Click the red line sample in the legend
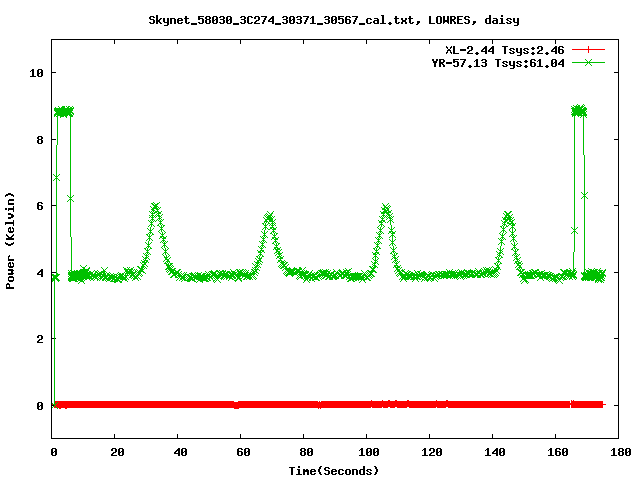This screenshot has width=640, height=480. click(x=588, y=50)
